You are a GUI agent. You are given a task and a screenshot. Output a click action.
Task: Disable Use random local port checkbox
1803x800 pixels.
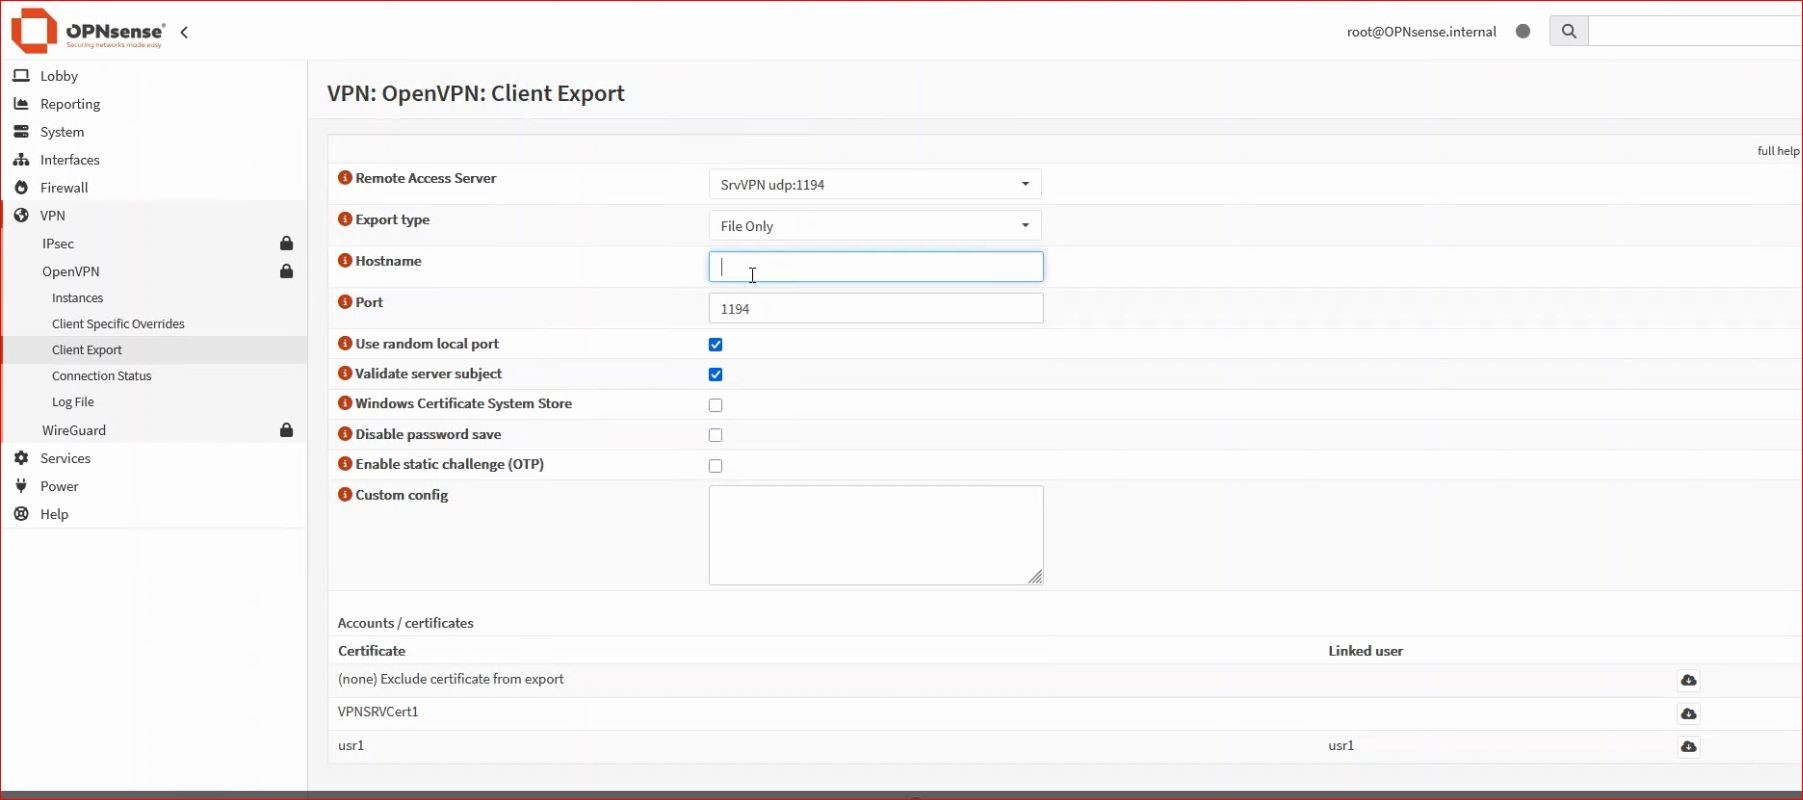tap(715, 345)
